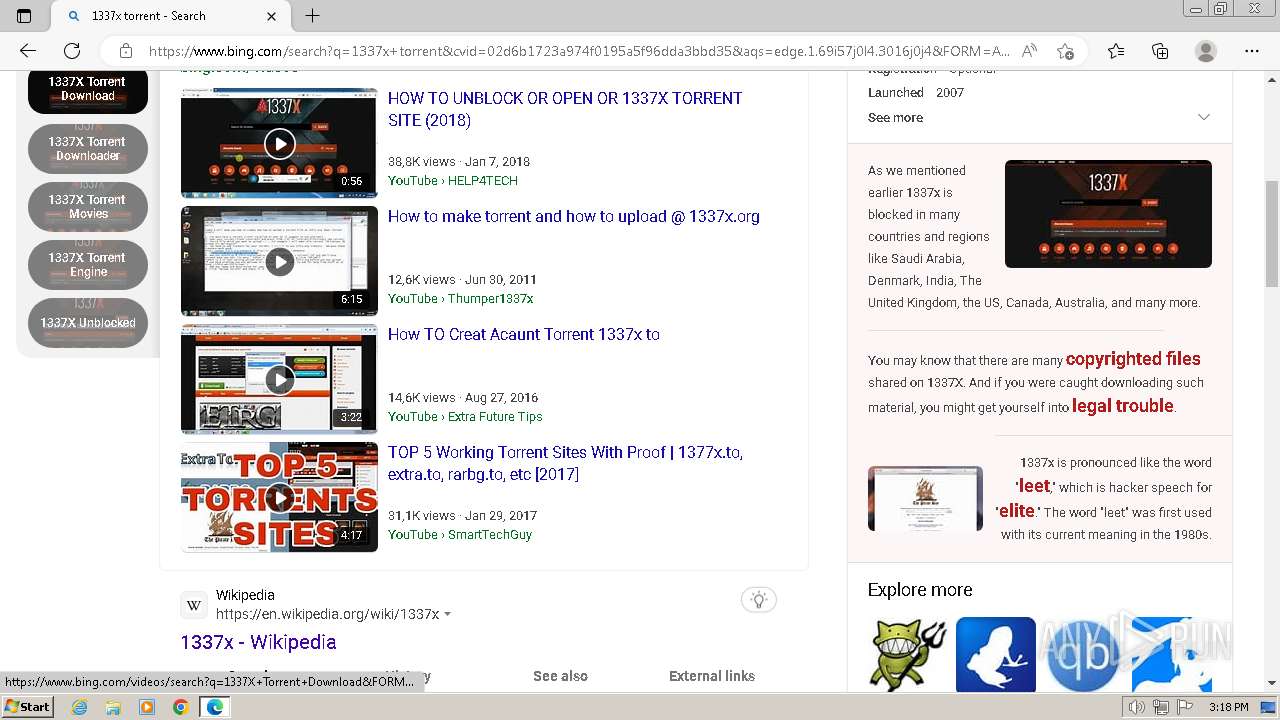Click 'Explore more' heading
The width and height of the screenshot is (1280, 720).
click(920, 590)
